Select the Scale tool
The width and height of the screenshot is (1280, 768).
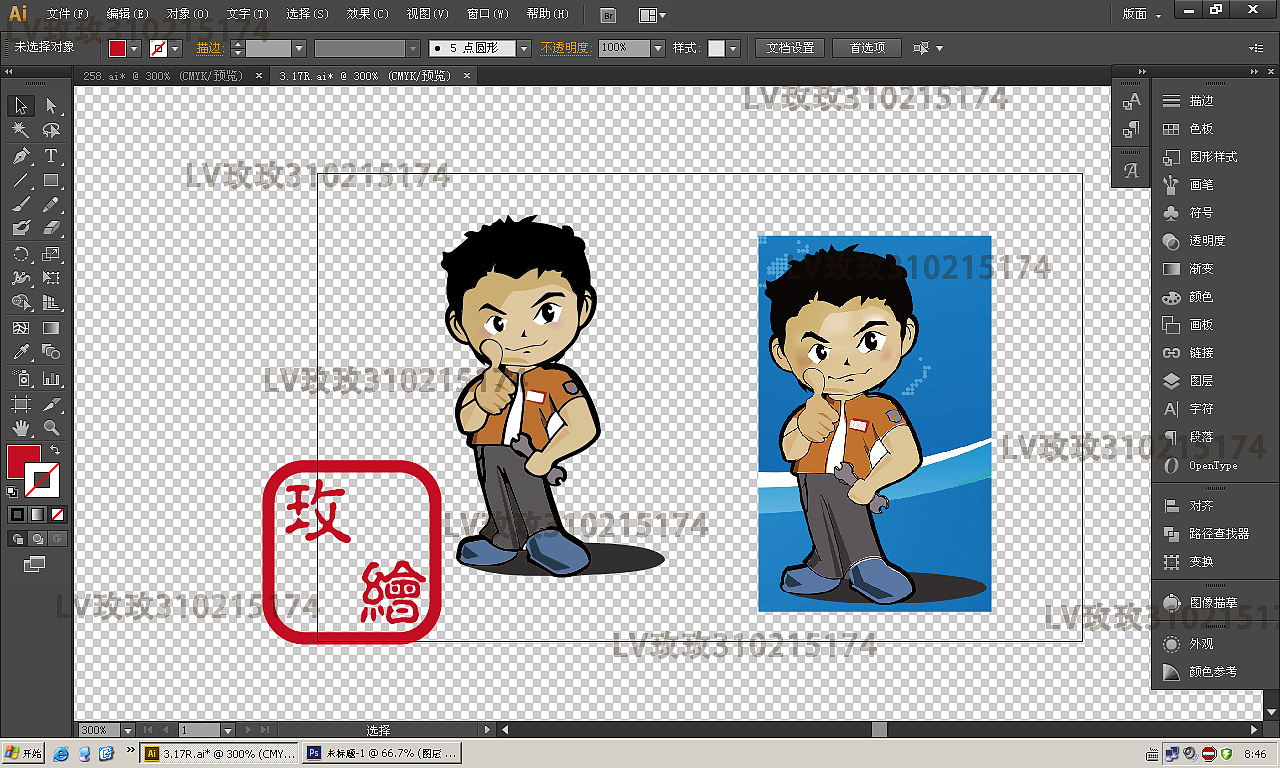51,254
